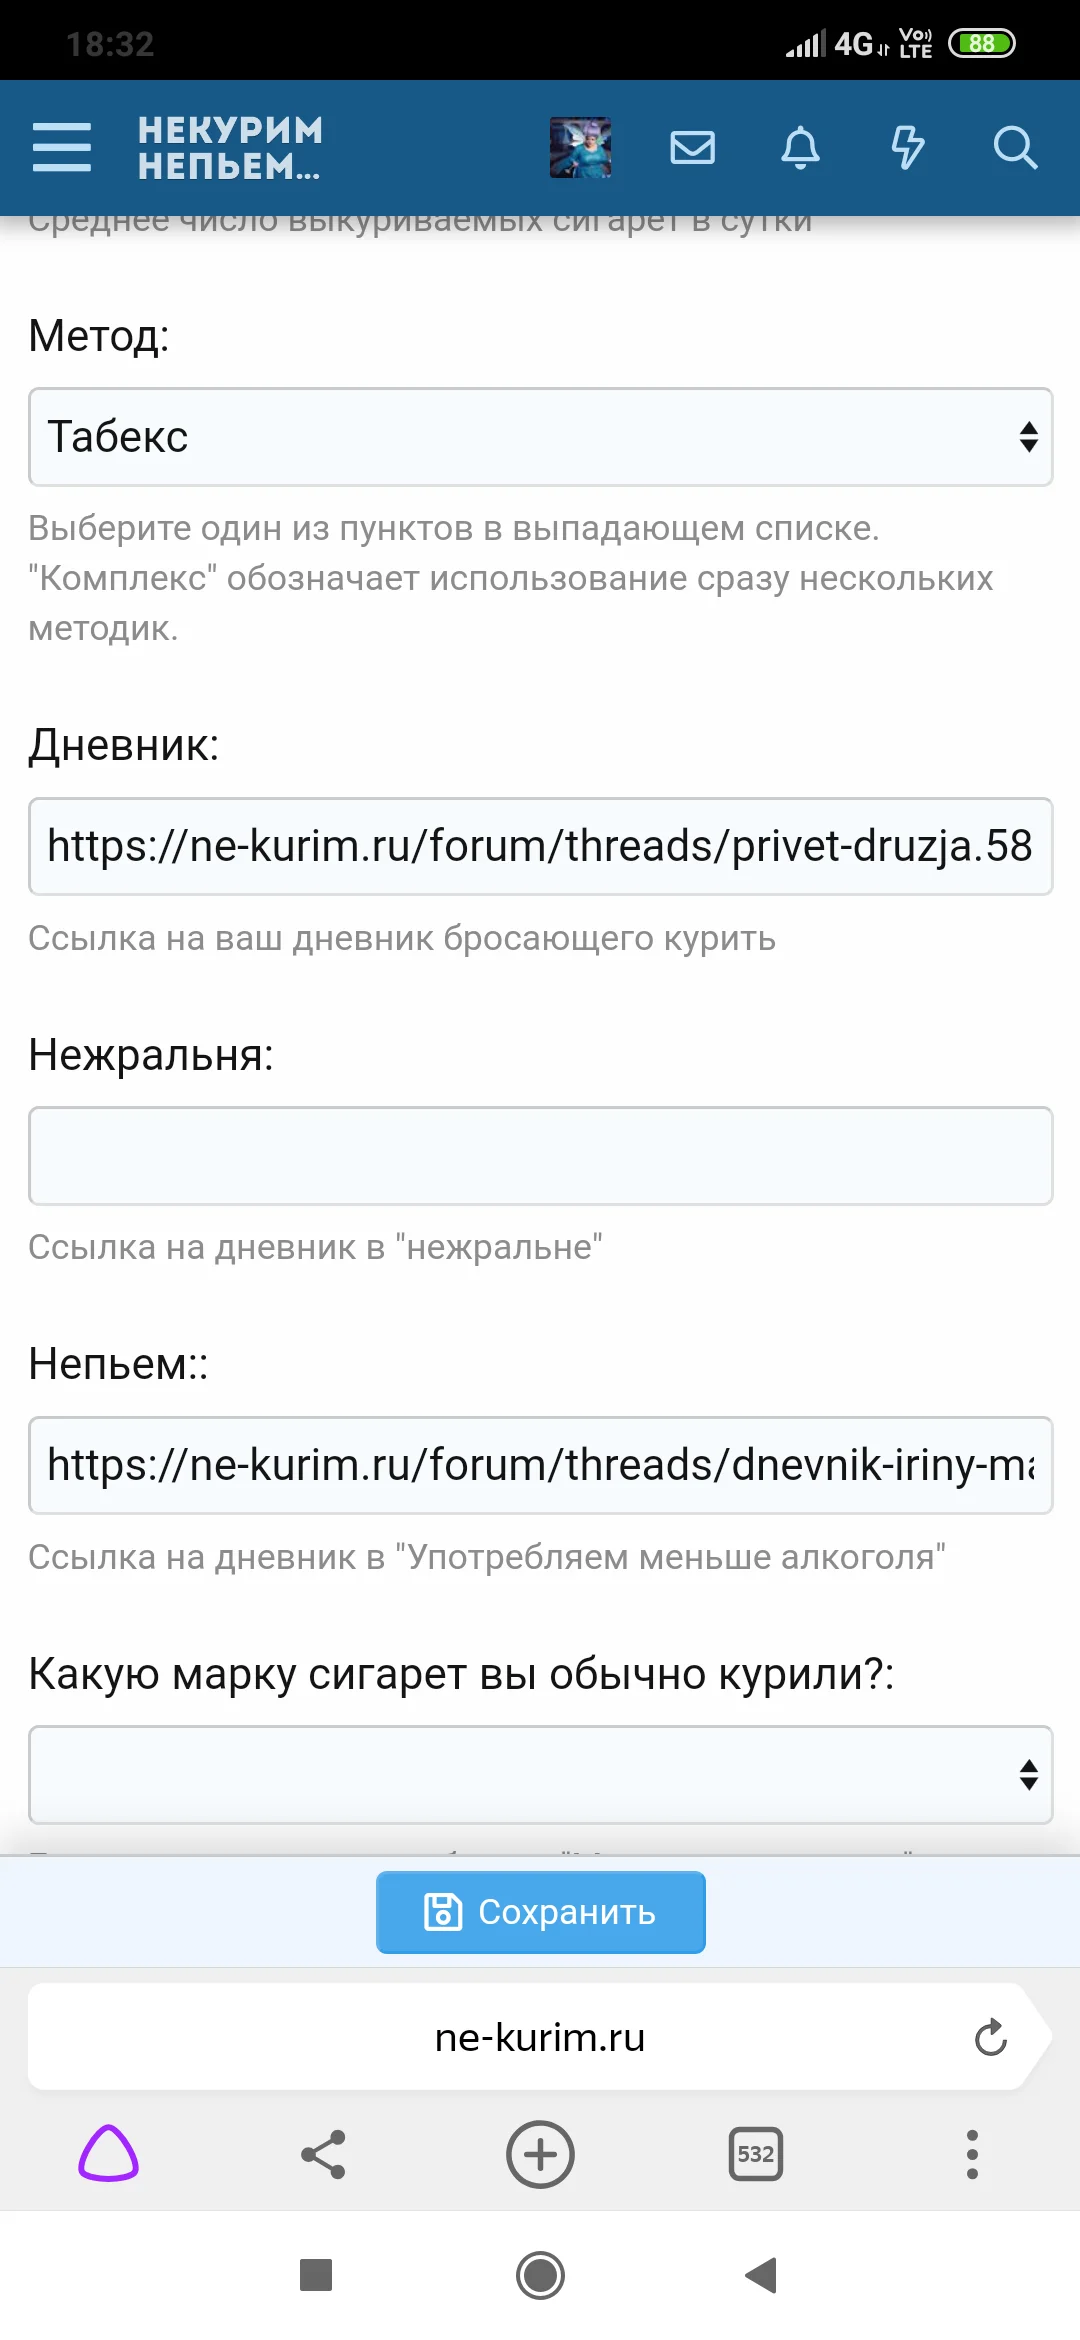Click the lightning alerts icon
The height and width of the screenshot is (2340, 1080).
907,148
